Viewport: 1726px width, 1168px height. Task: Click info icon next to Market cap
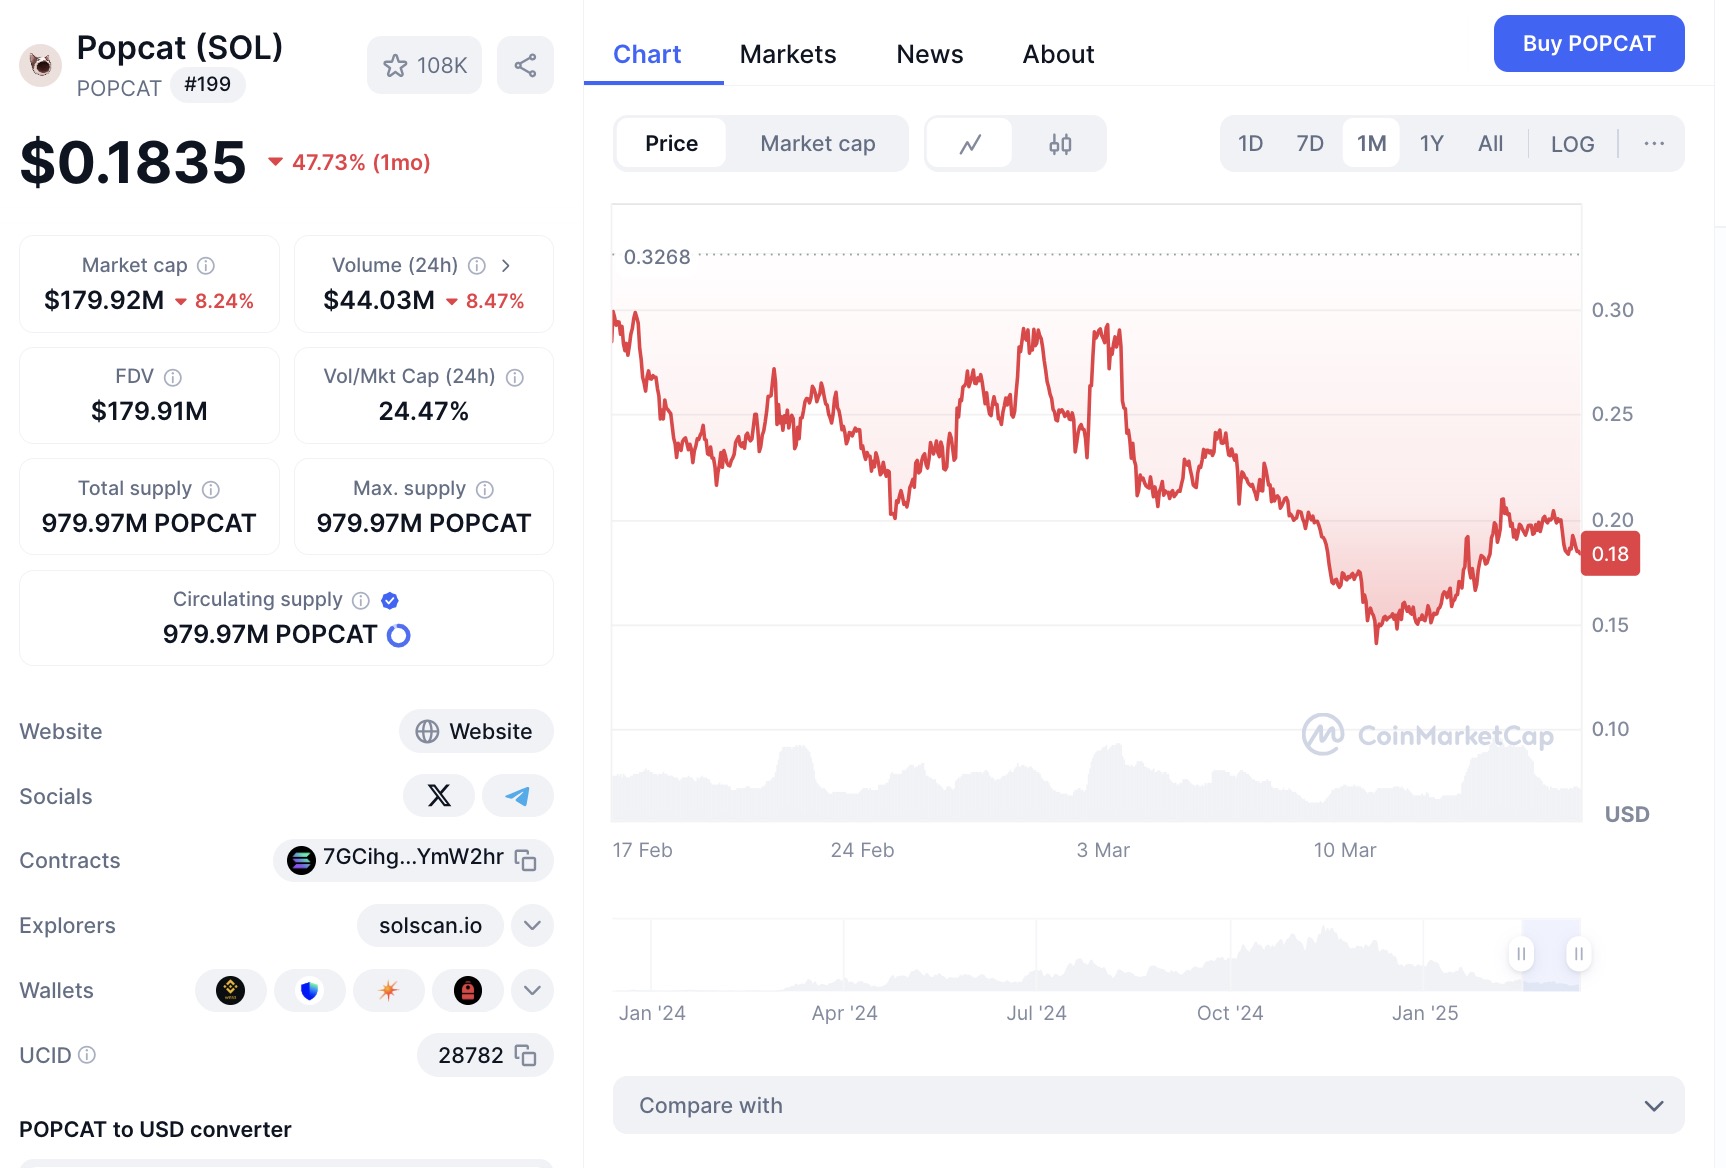pyautogui.click(x=206, y=266)
